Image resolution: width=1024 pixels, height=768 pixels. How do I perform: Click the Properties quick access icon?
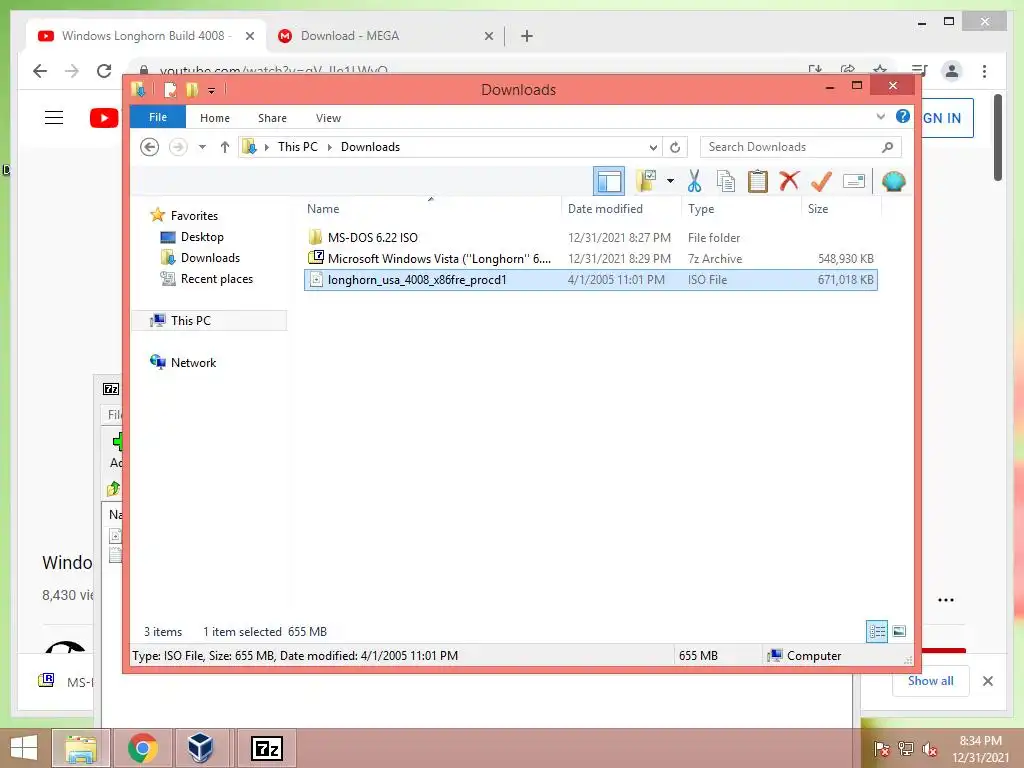170,89
